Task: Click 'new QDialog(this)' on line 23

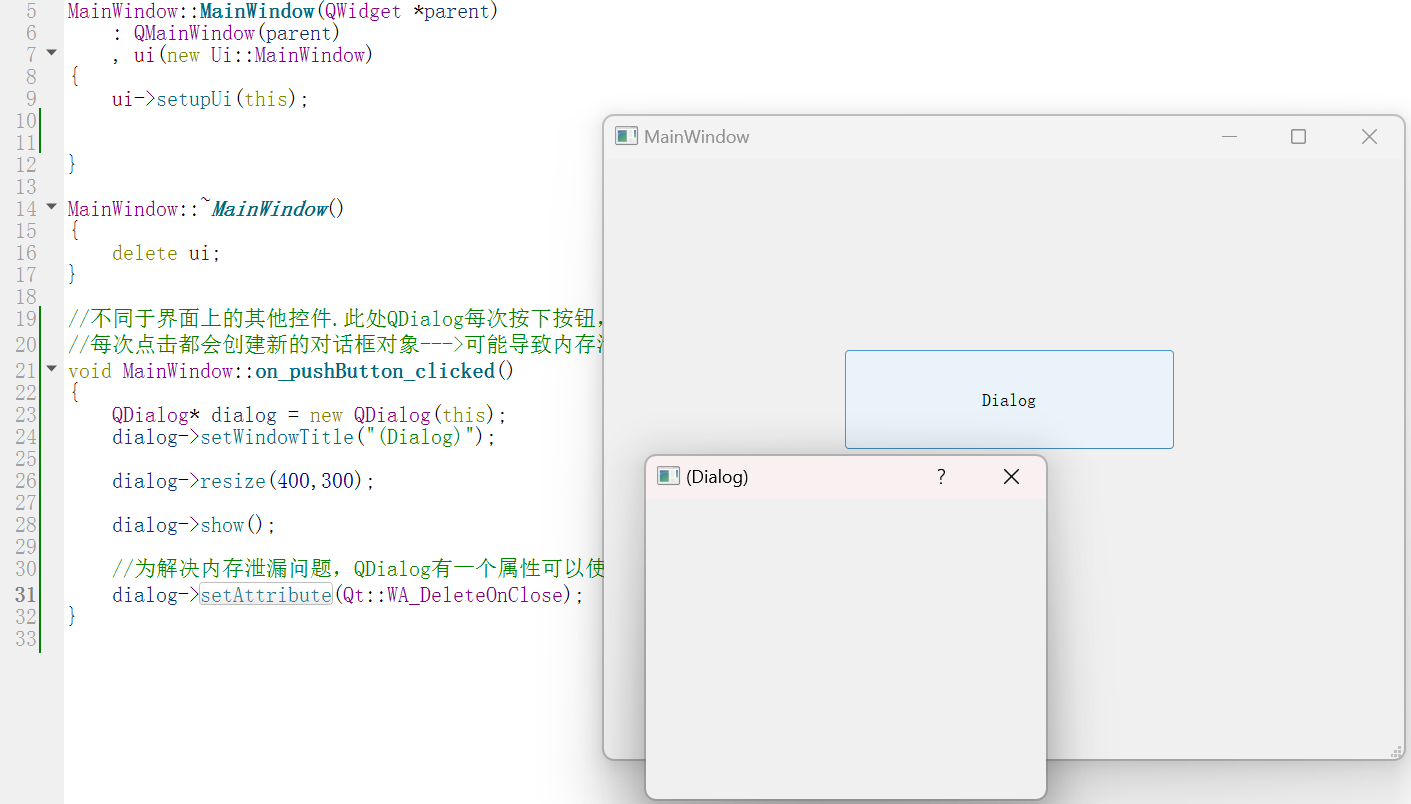Action: 403,415
